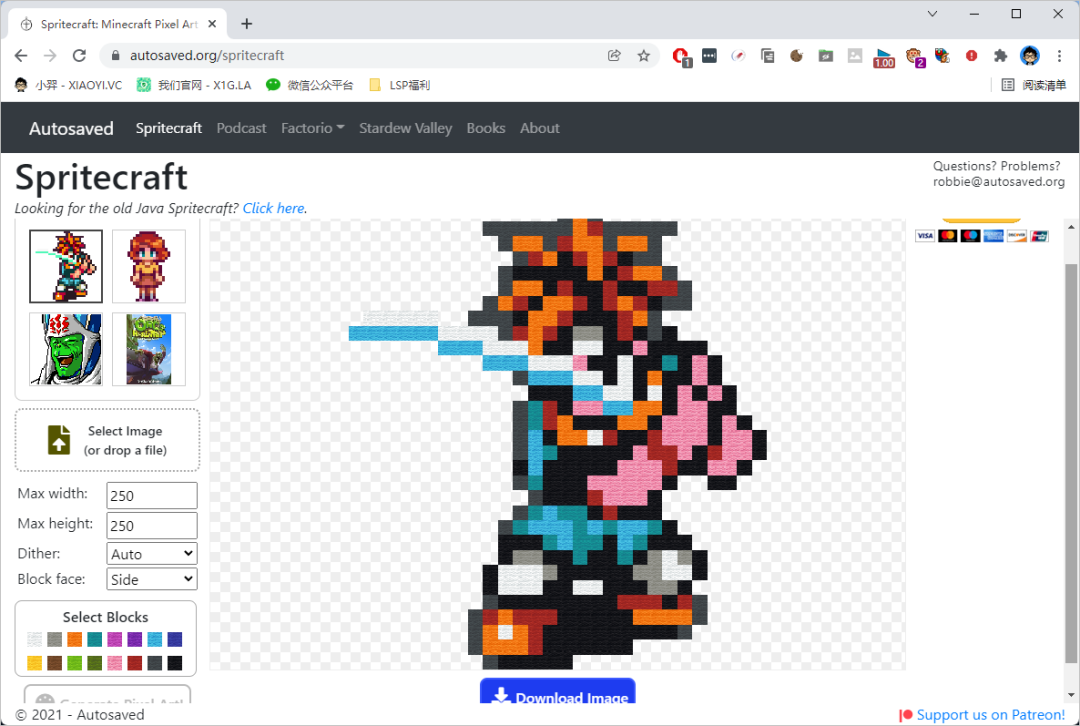The height and width of the screenshot is (726, 1080).
Task: Click into the Max width field
Action: [152, 495]
